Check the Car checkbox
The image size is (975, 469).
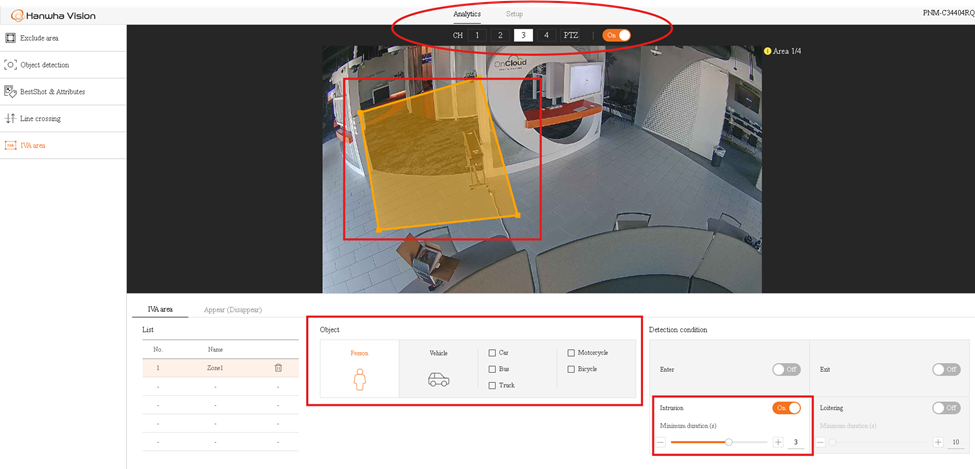pyautogui.click(x=492, y=353)
